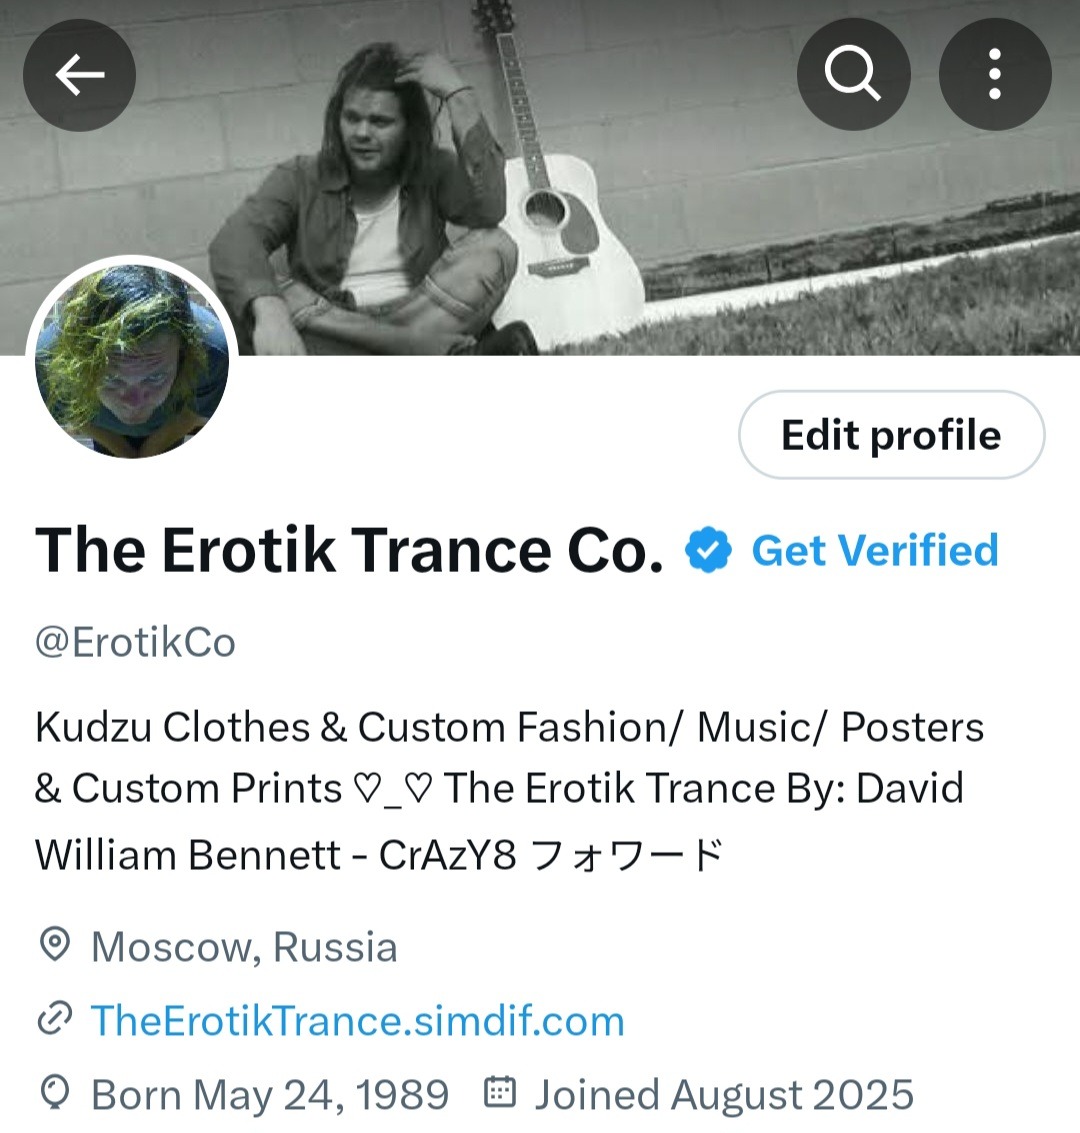
Task: Click the Joined August 2025 text
Action: click(x=724, y=1094)
